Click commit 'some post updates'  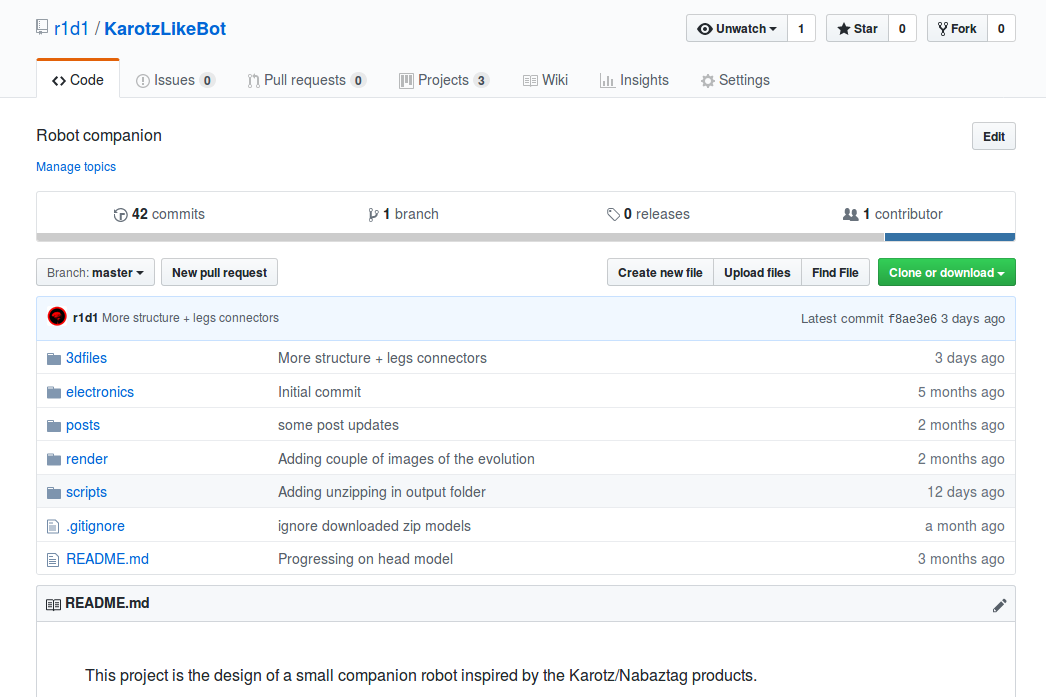338,426
